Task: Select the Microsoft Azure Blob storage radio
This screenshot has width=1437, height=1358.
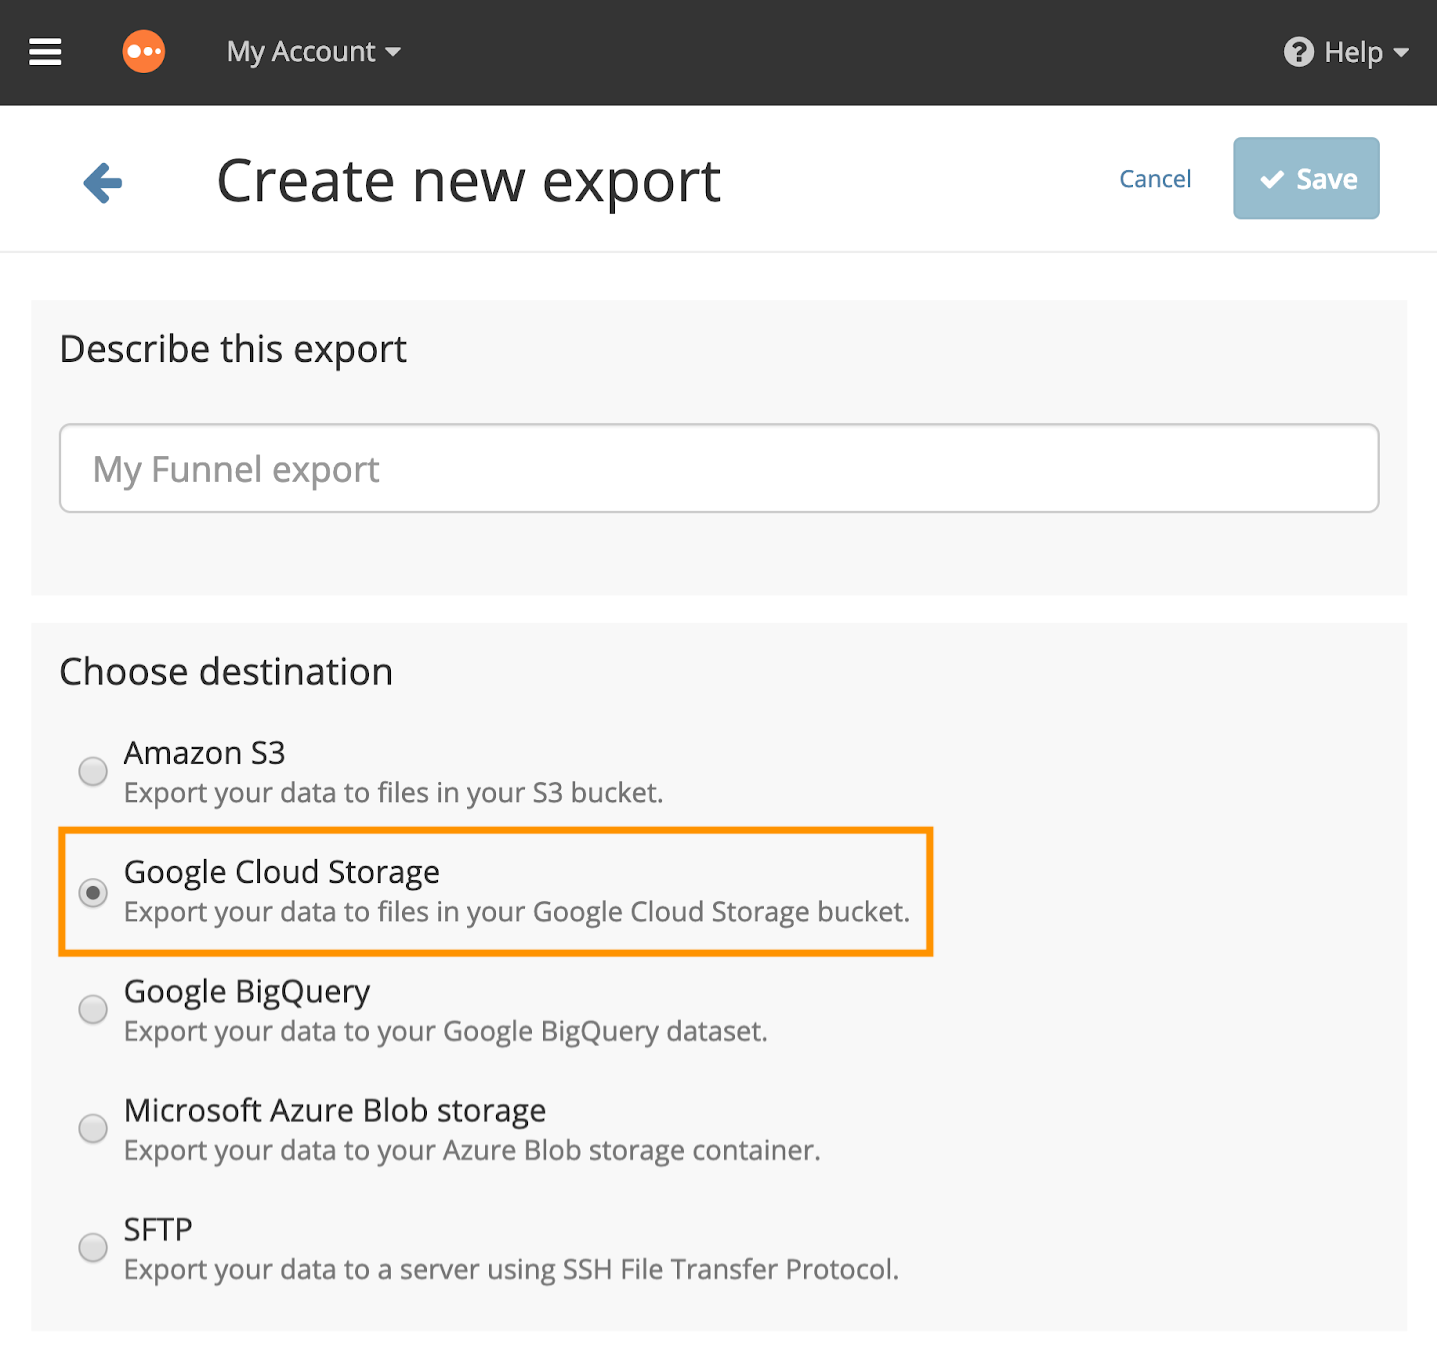Action: tap(93, 1128)
